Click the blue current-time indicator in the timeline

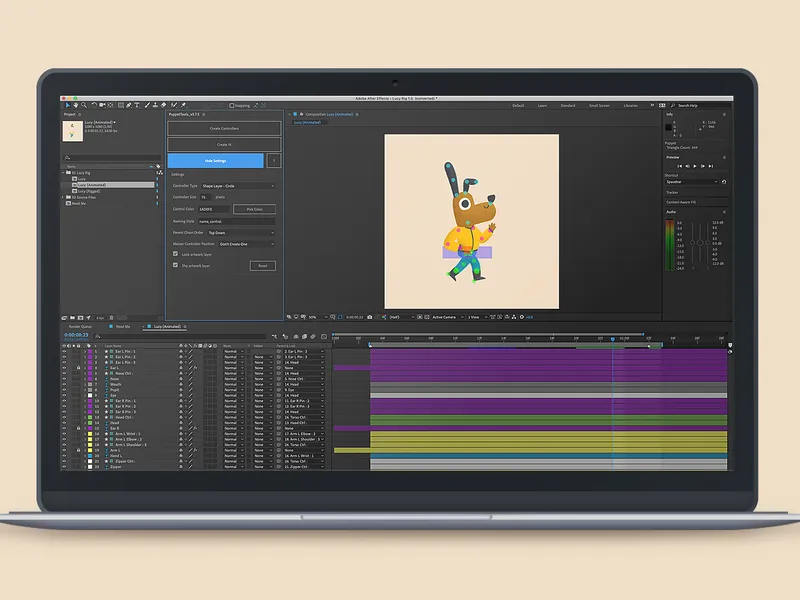[x=612, y=339]
